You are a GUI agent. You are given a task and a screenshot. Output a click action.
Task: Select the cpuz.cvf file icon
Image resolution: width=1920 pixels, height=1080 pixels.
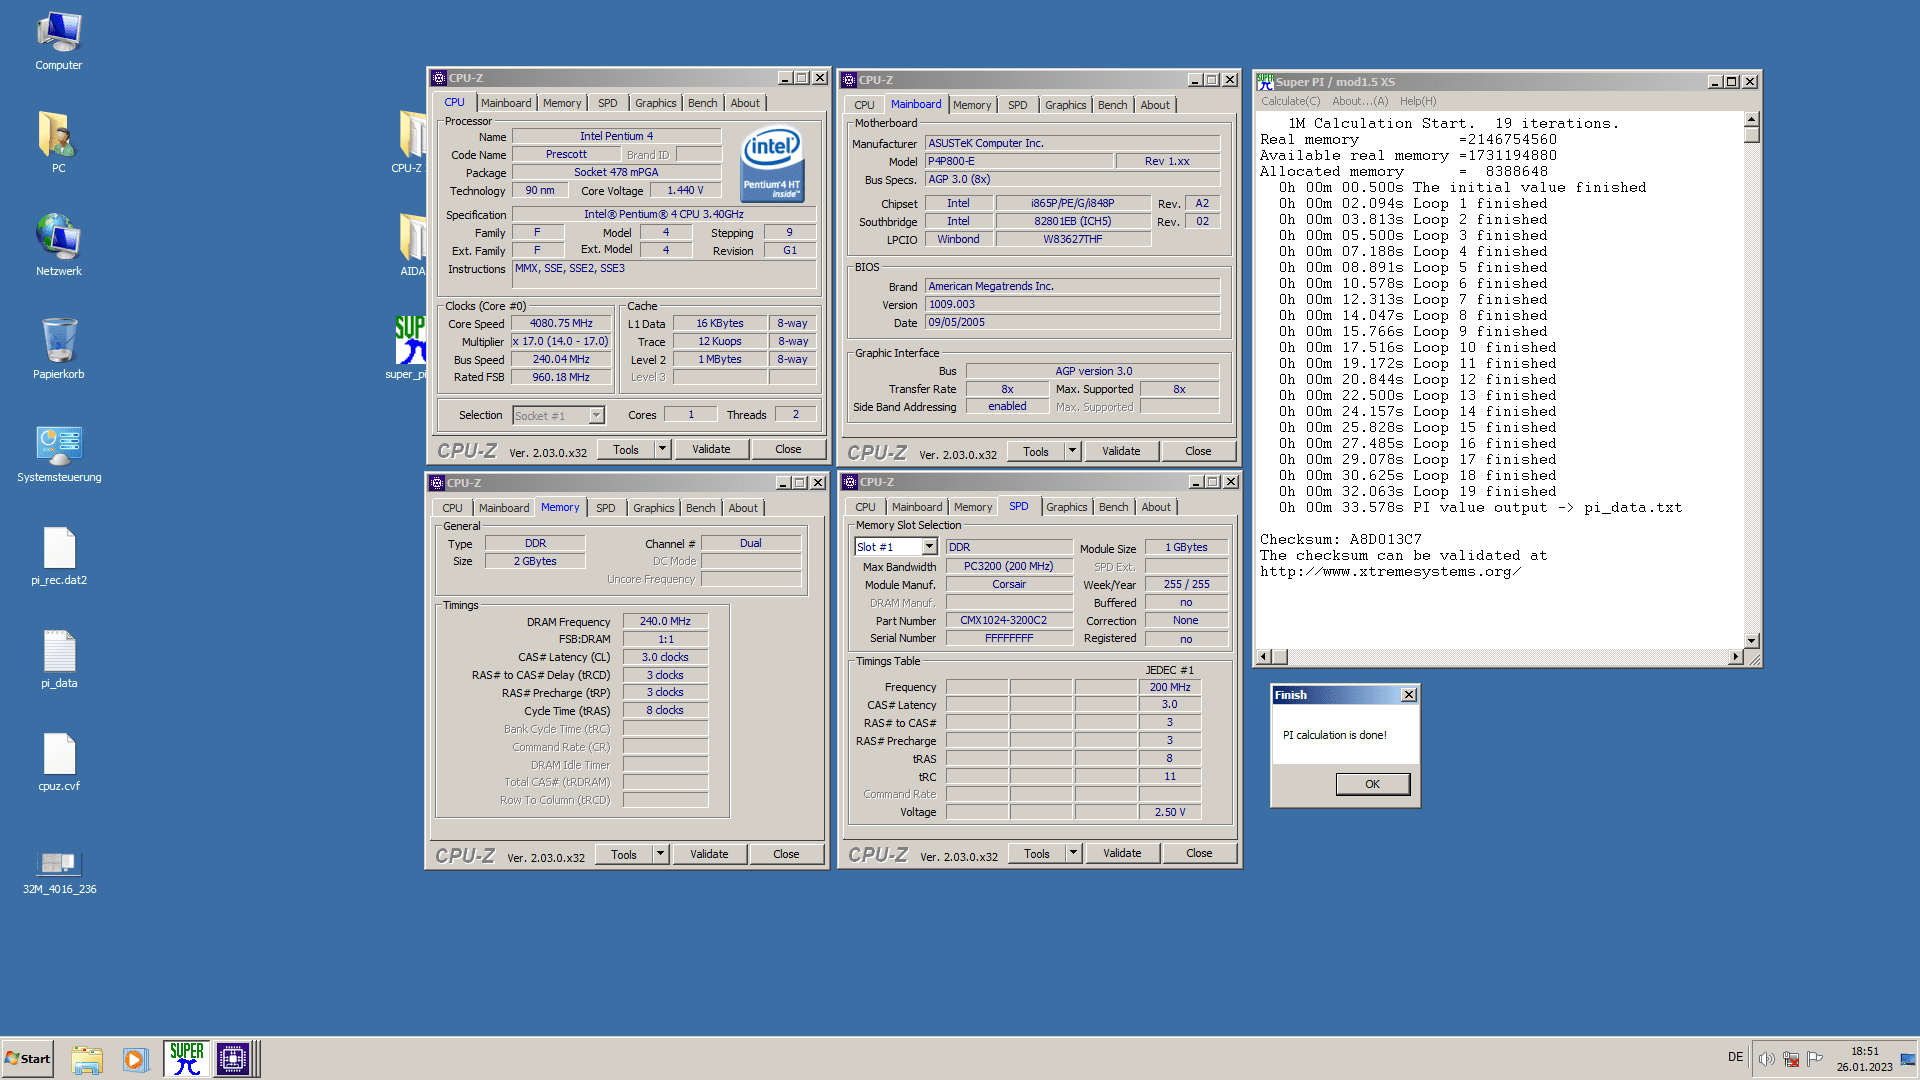point(59,762)
